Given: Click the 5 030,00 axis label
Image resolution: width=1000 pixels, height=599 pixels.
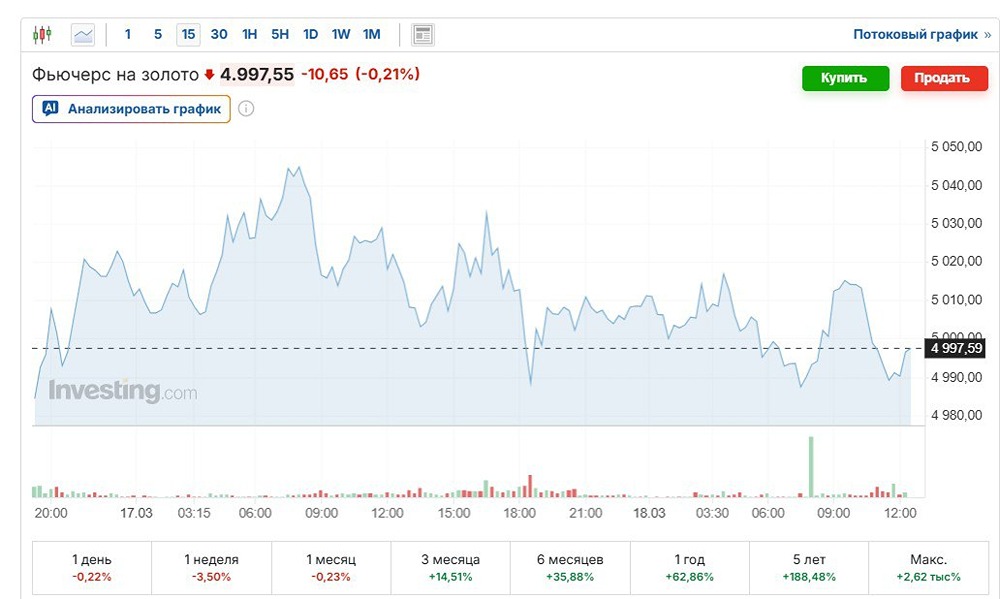Looking at the screenshot, I should tap(957, 223).
